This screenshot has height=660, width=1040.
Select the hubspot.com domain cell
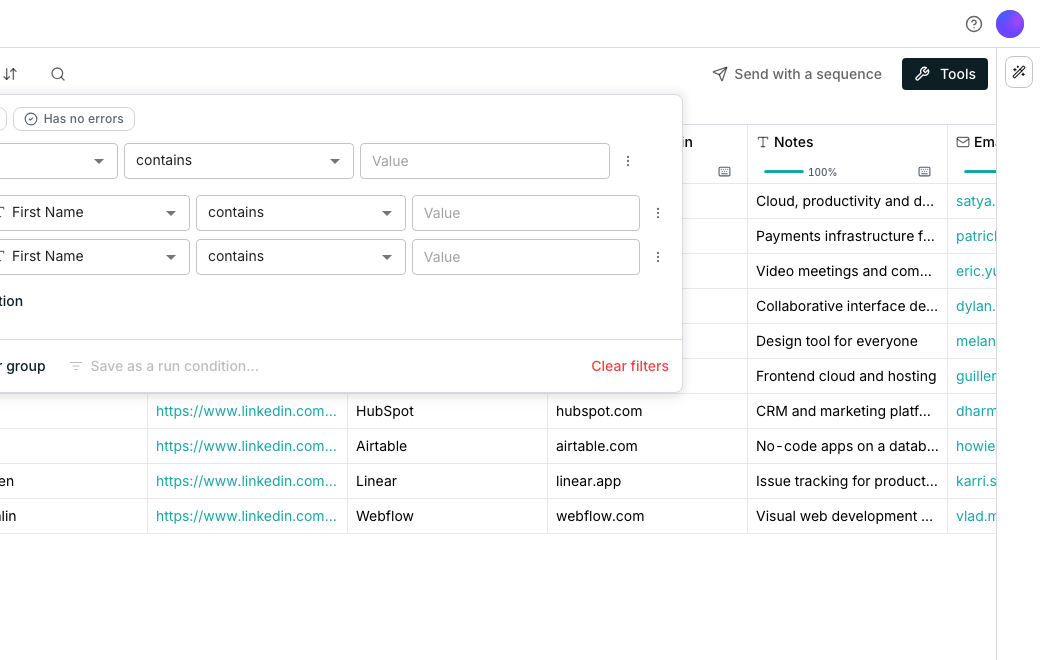(647, 411)
